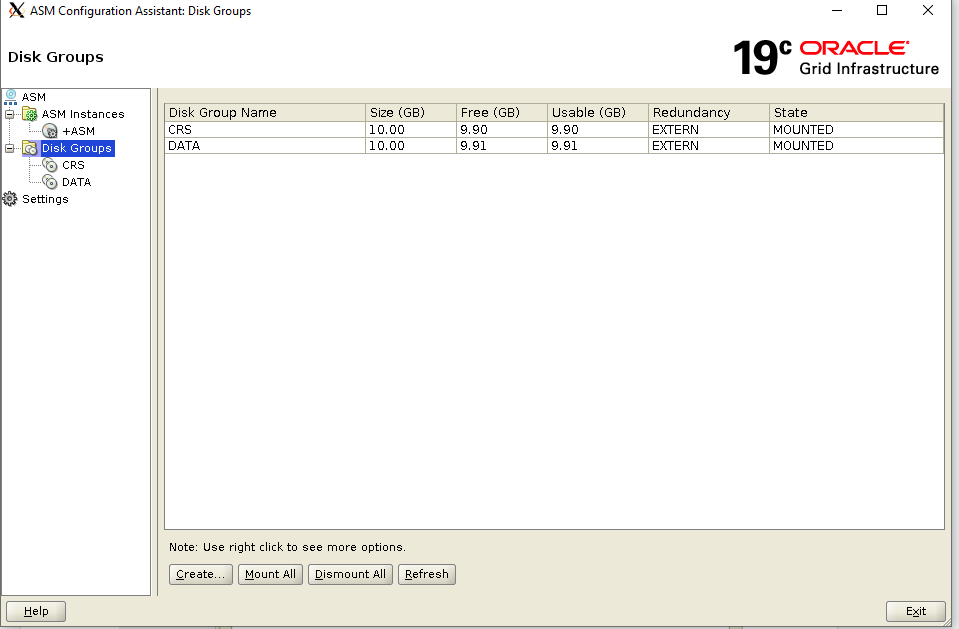959x629 pixels.
Task: Select the CRS row name cell
Action: 265,130
